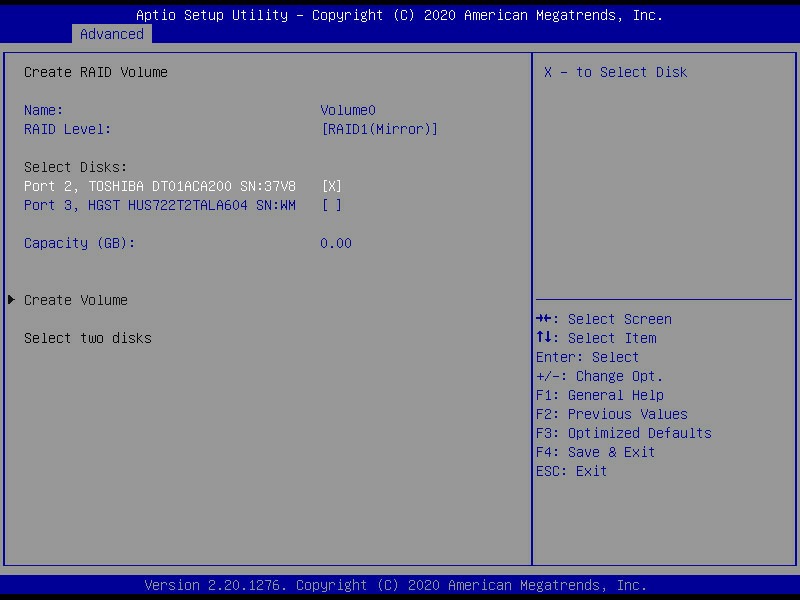Edit the Volume0 name field
800x600 pixels.
tap(348, 110)
